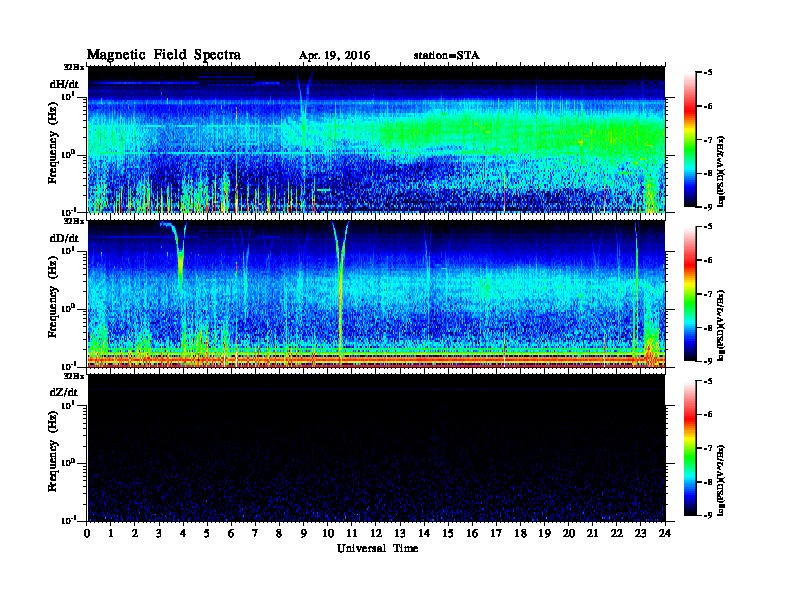Screen dimensions: 792x612
Task: Click hour tick label "22" on time axis
Action: pyautogui.click(x=616, y=533)
